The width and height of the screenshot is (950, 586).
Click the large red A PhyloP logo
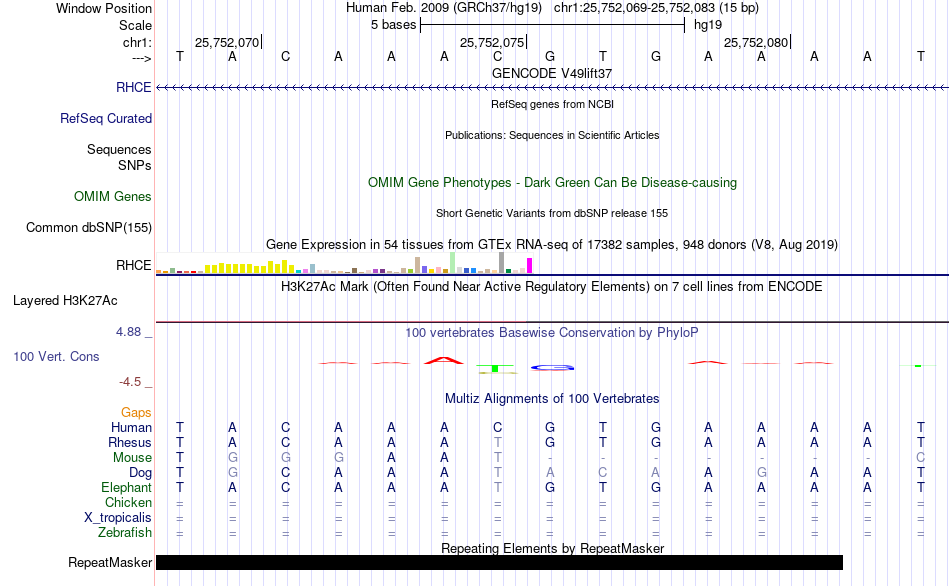pyautogui.click(x=444, y=361)
